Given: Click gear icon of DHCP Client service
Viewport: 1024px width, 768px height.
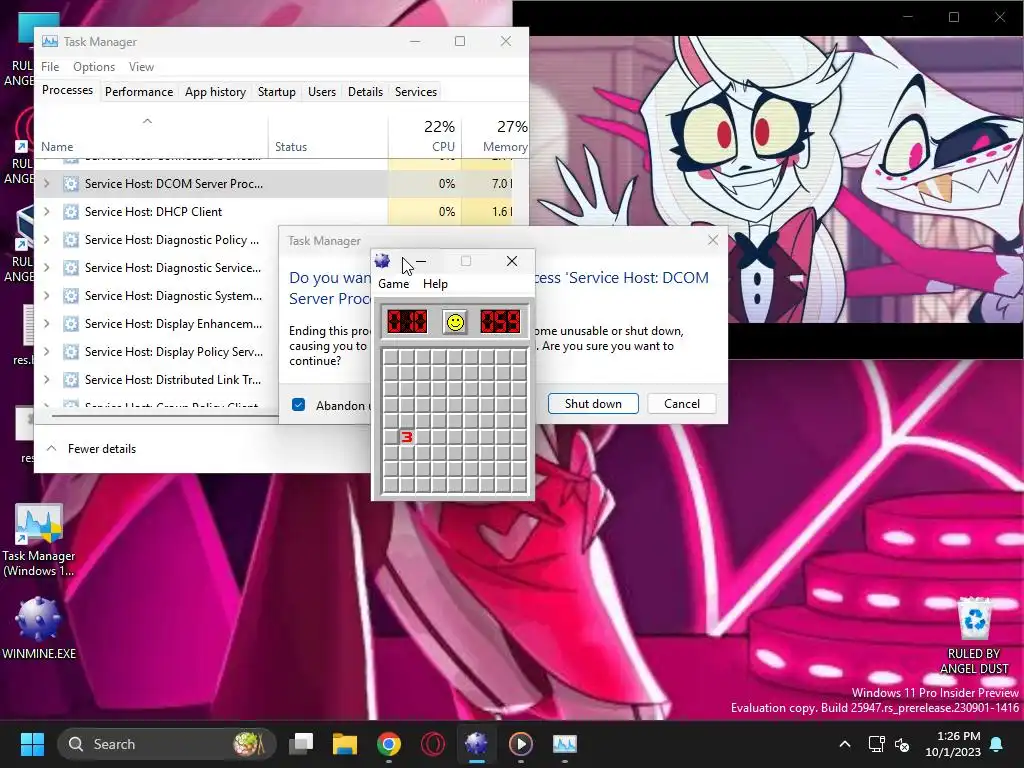Looking at the screenshot, I should tap(71, 212).
